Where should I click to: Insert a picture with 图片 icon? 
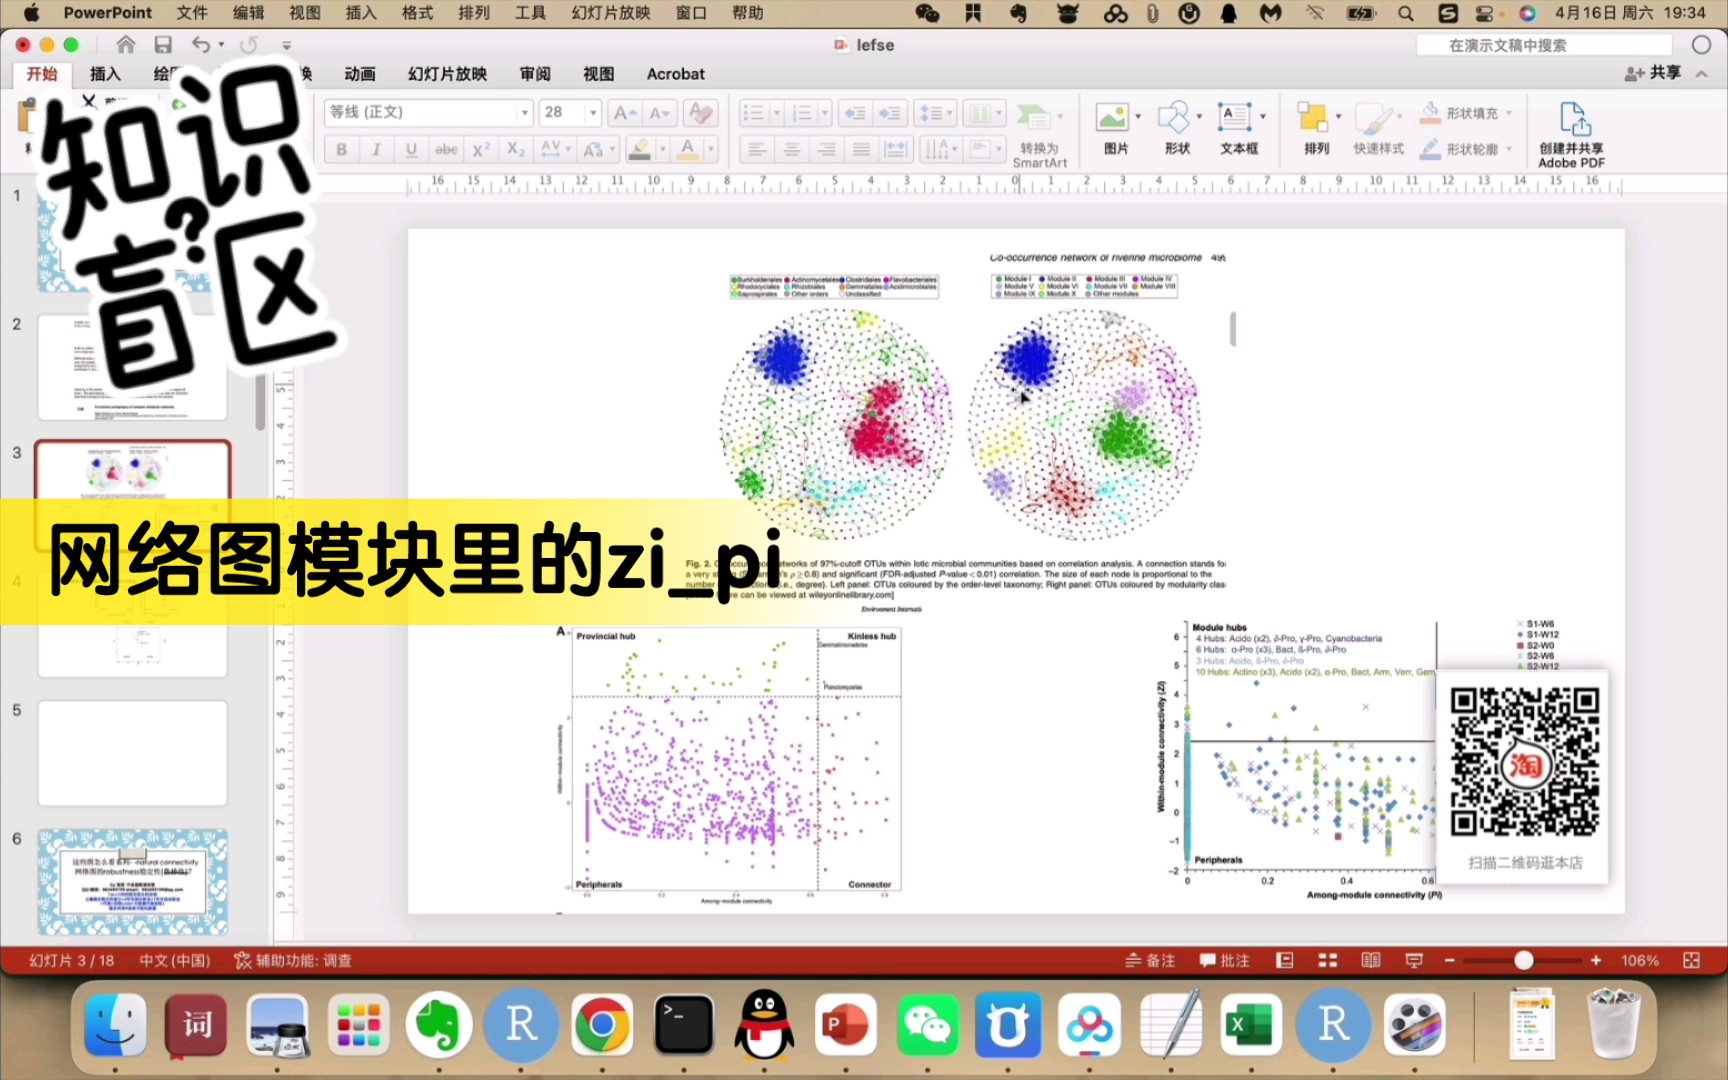1116,130
